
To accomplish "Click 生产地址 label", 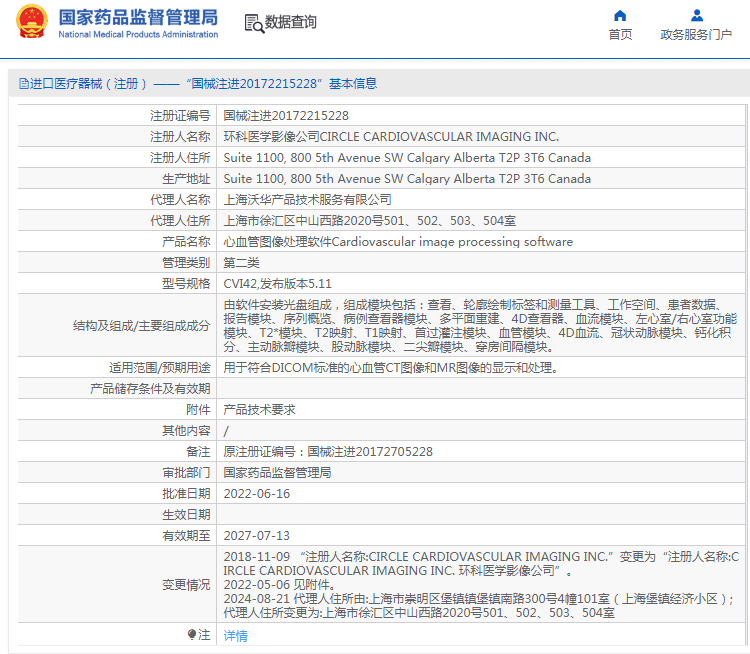I will click(186, 179).
